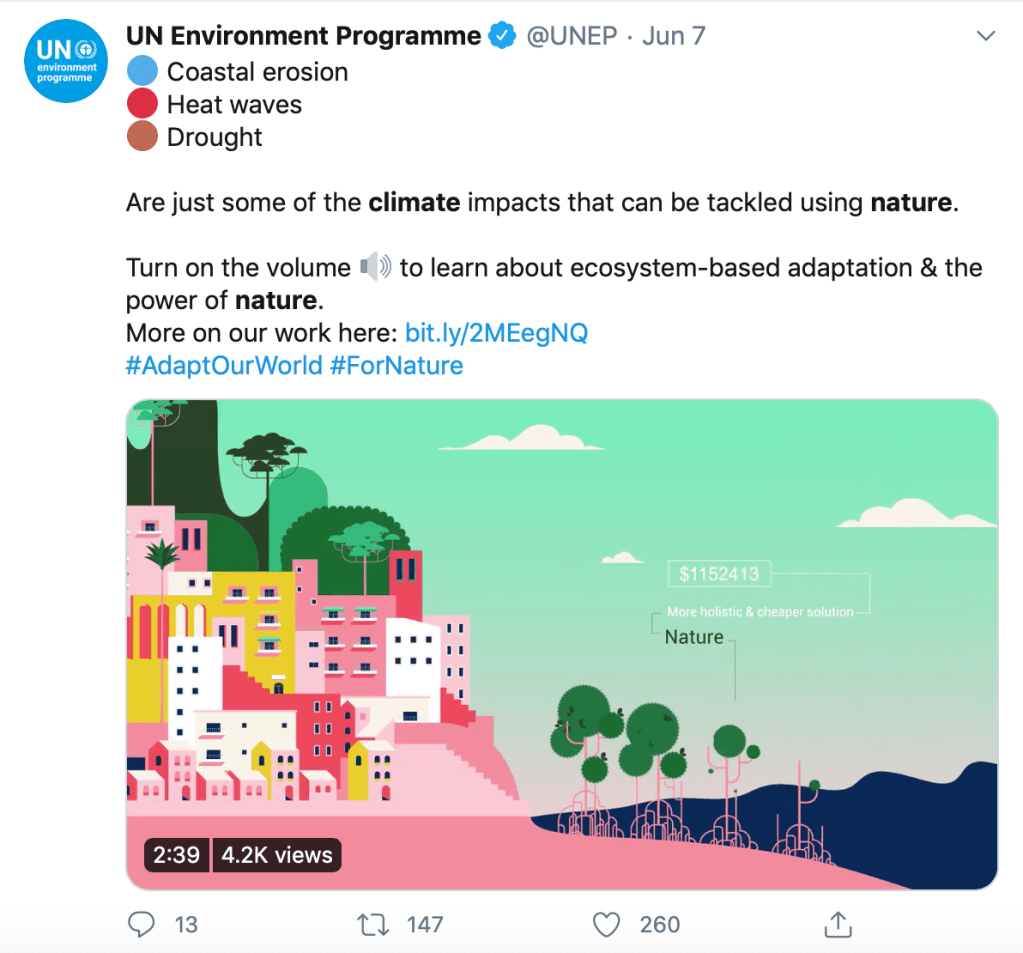Open the #ForNature hashtag
1023x953 pixels.
[x=397, y=366]
